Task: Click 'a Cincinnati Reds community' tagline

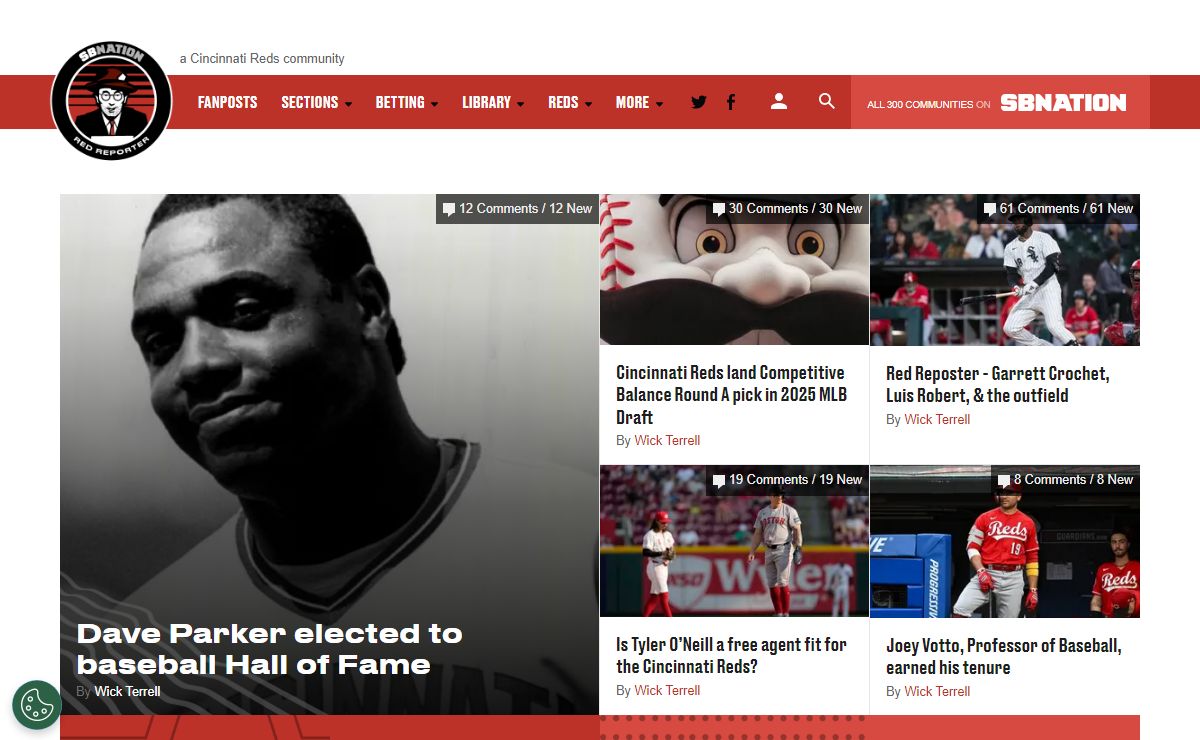Action: pos(262,59)
